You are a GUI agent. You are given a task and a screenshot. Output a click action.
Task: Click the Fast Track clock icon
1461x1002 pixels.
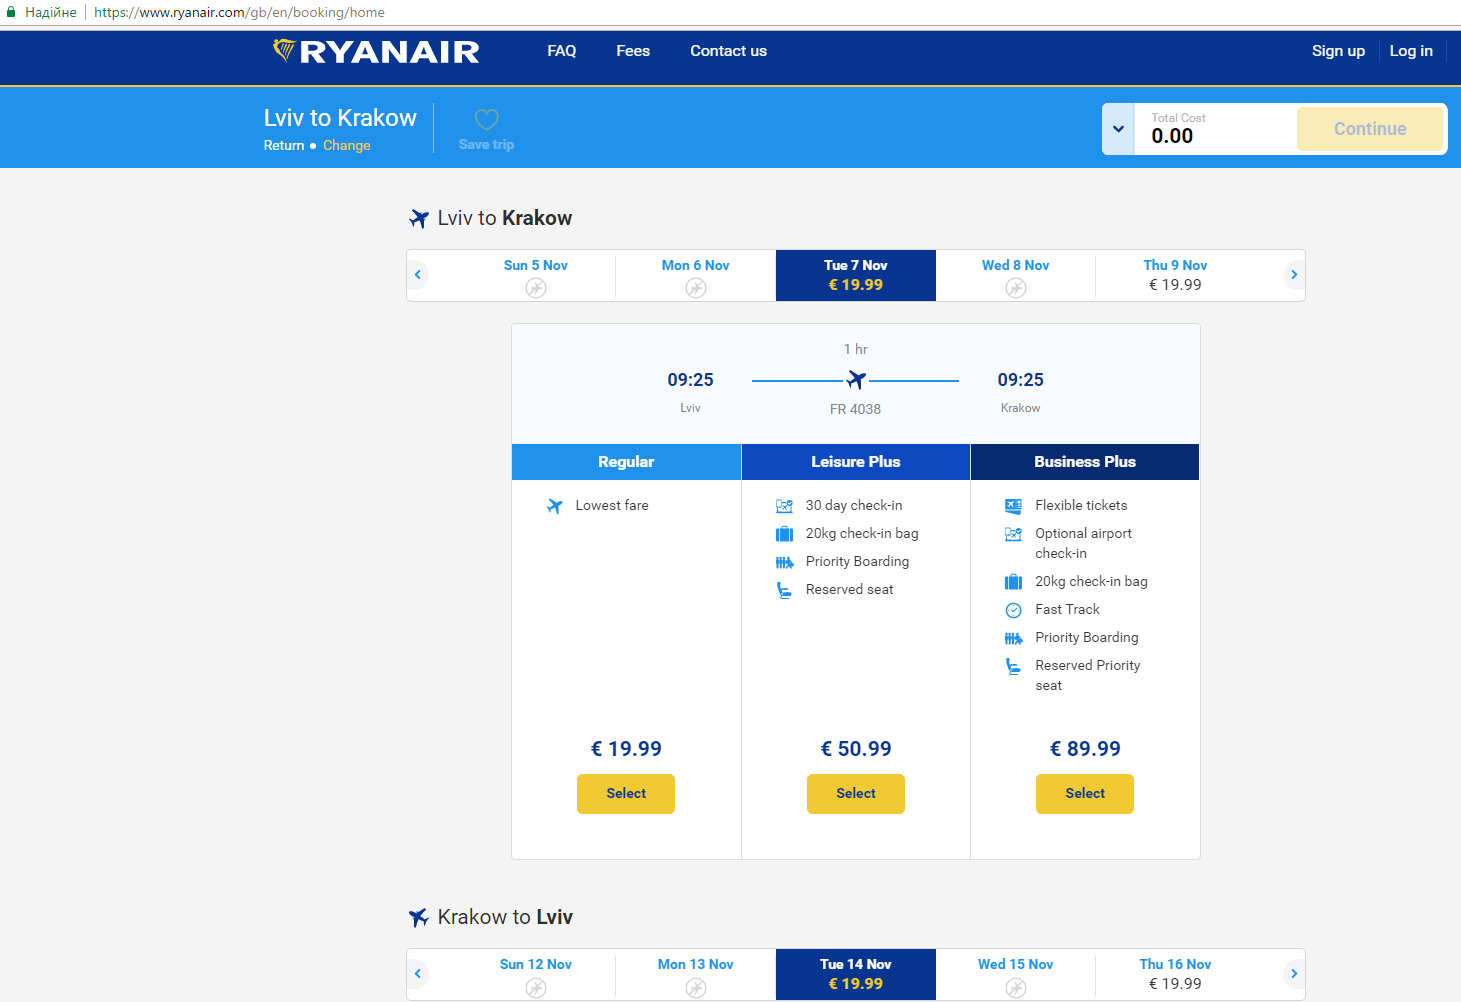(1013, 610)
